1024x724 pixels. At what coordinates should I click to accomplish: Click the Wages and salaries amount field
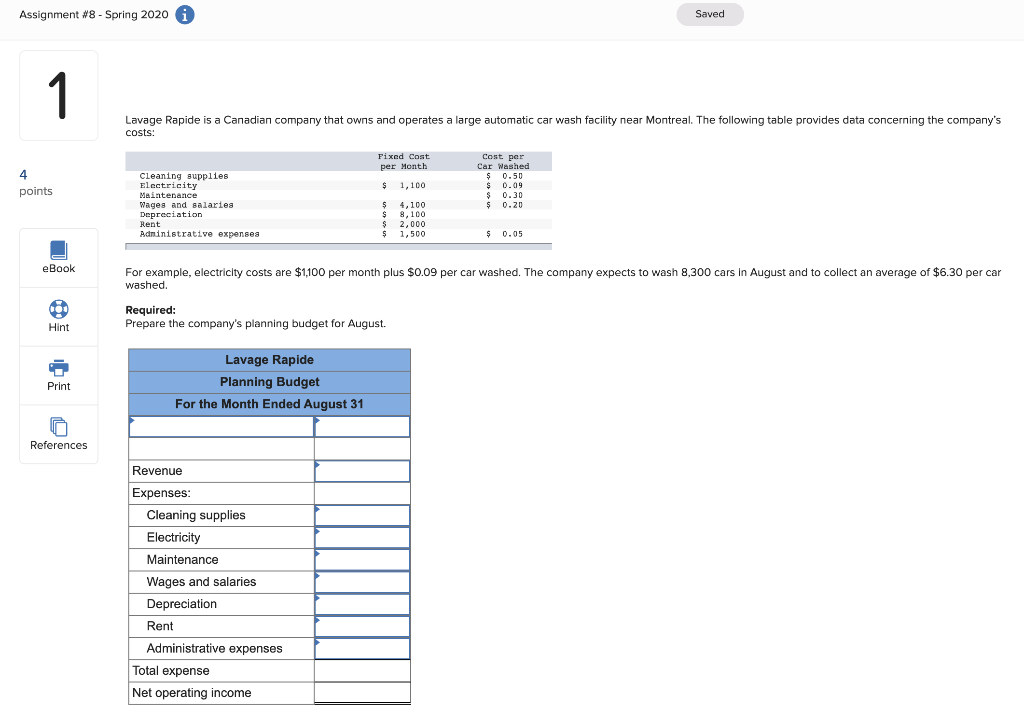tap(362, 581)
